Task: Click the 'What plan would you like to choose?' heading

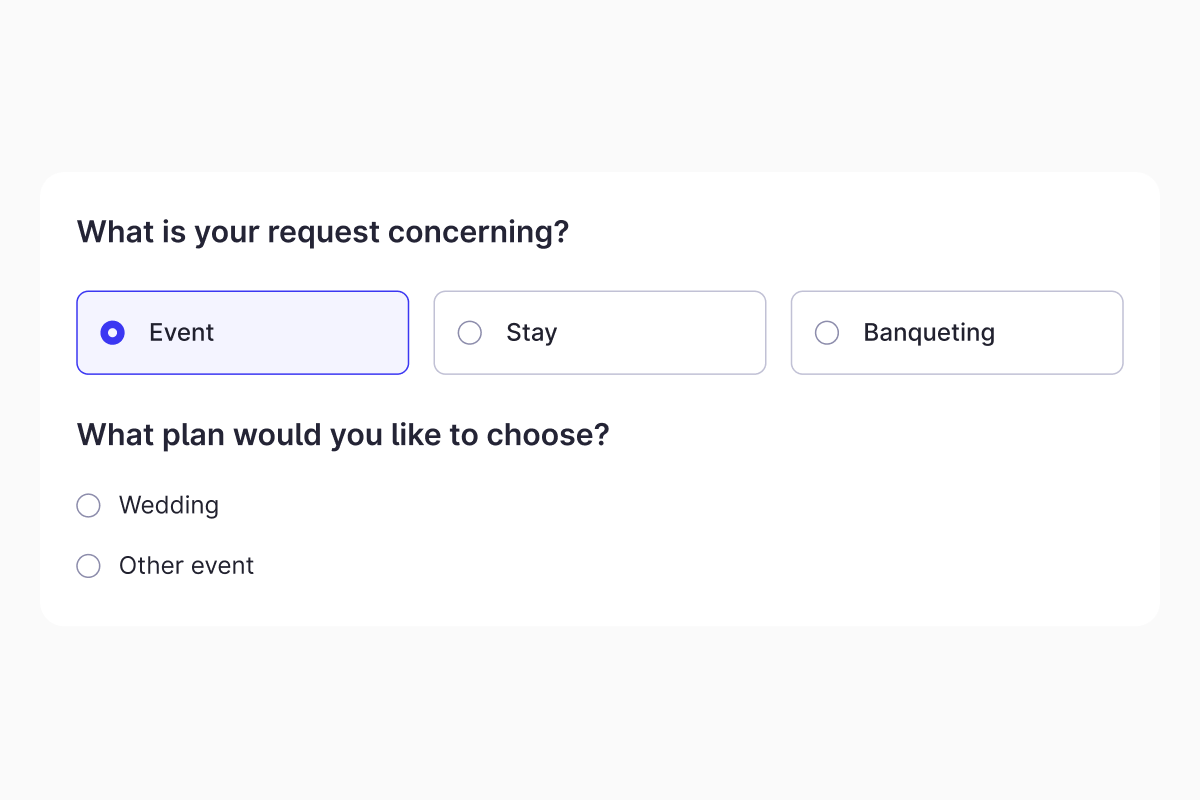Action: [x=343, y=435]
